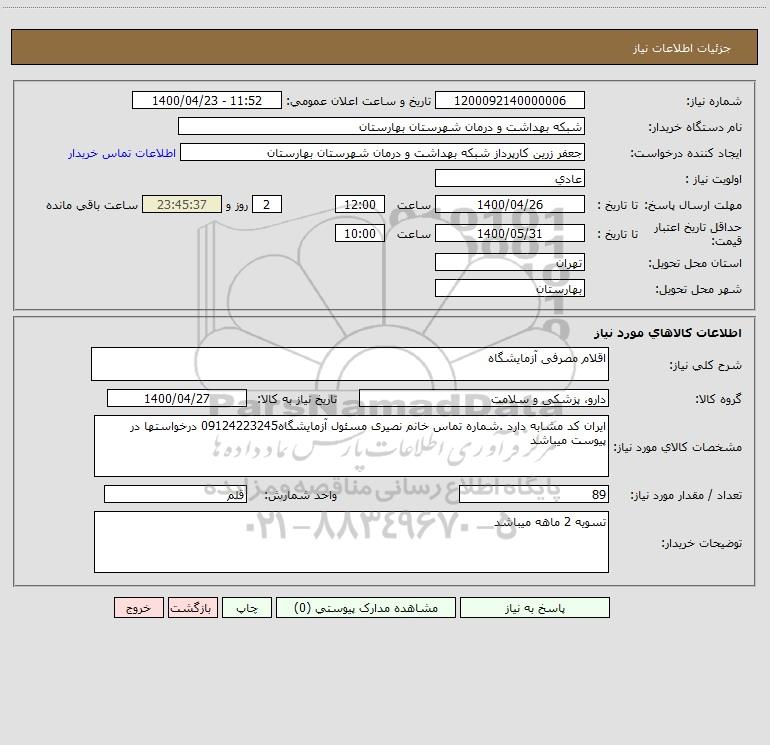This screenshot has width=770, height=745.
Task: Click the اطلاعات کالاهای مورد نیاز section heading
Action: pyautogui.click(x=667, y=333)
